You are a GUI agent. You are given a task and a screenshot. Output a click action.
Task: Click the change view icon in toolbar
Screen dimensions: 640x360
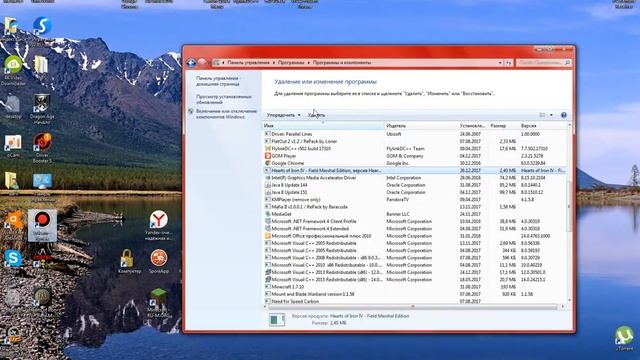[542, 115]
